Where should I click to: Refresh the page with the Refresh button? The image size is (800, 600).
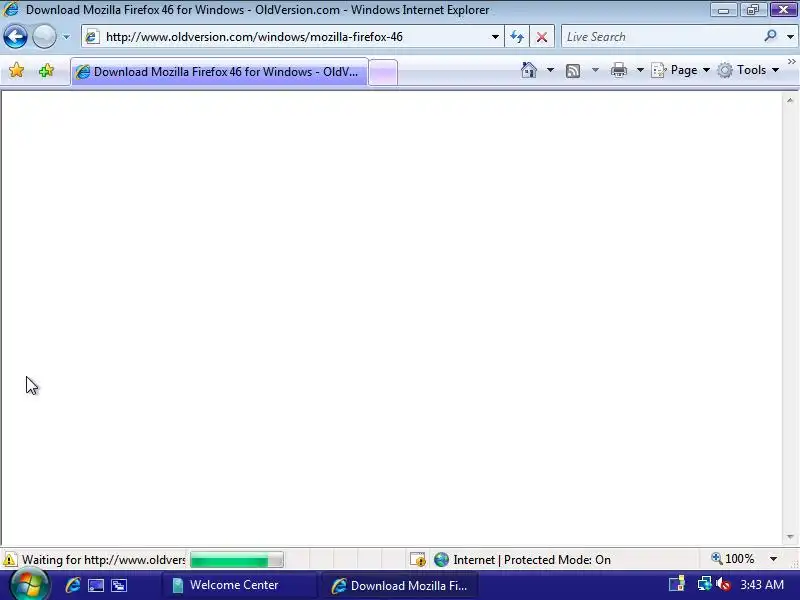click(x=517, y=37)
